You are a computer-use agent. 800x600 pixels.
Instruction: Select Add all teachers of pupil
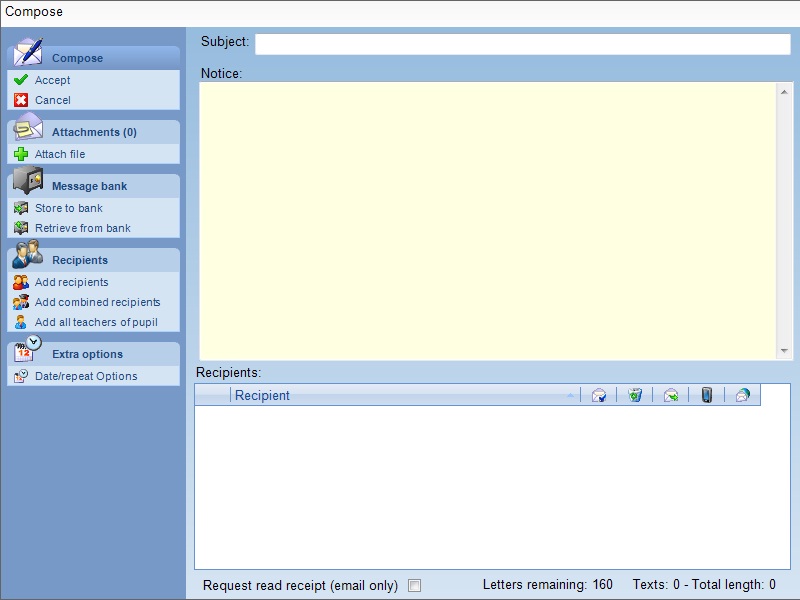(x=96, y=322)
